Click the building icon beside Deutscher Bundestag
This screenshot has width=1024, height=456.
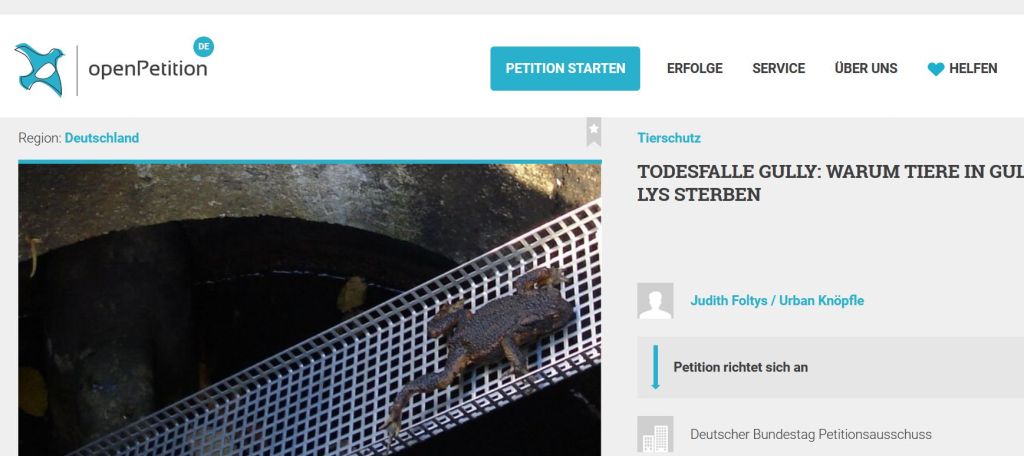pyautogui.click(x=655, y=435)
